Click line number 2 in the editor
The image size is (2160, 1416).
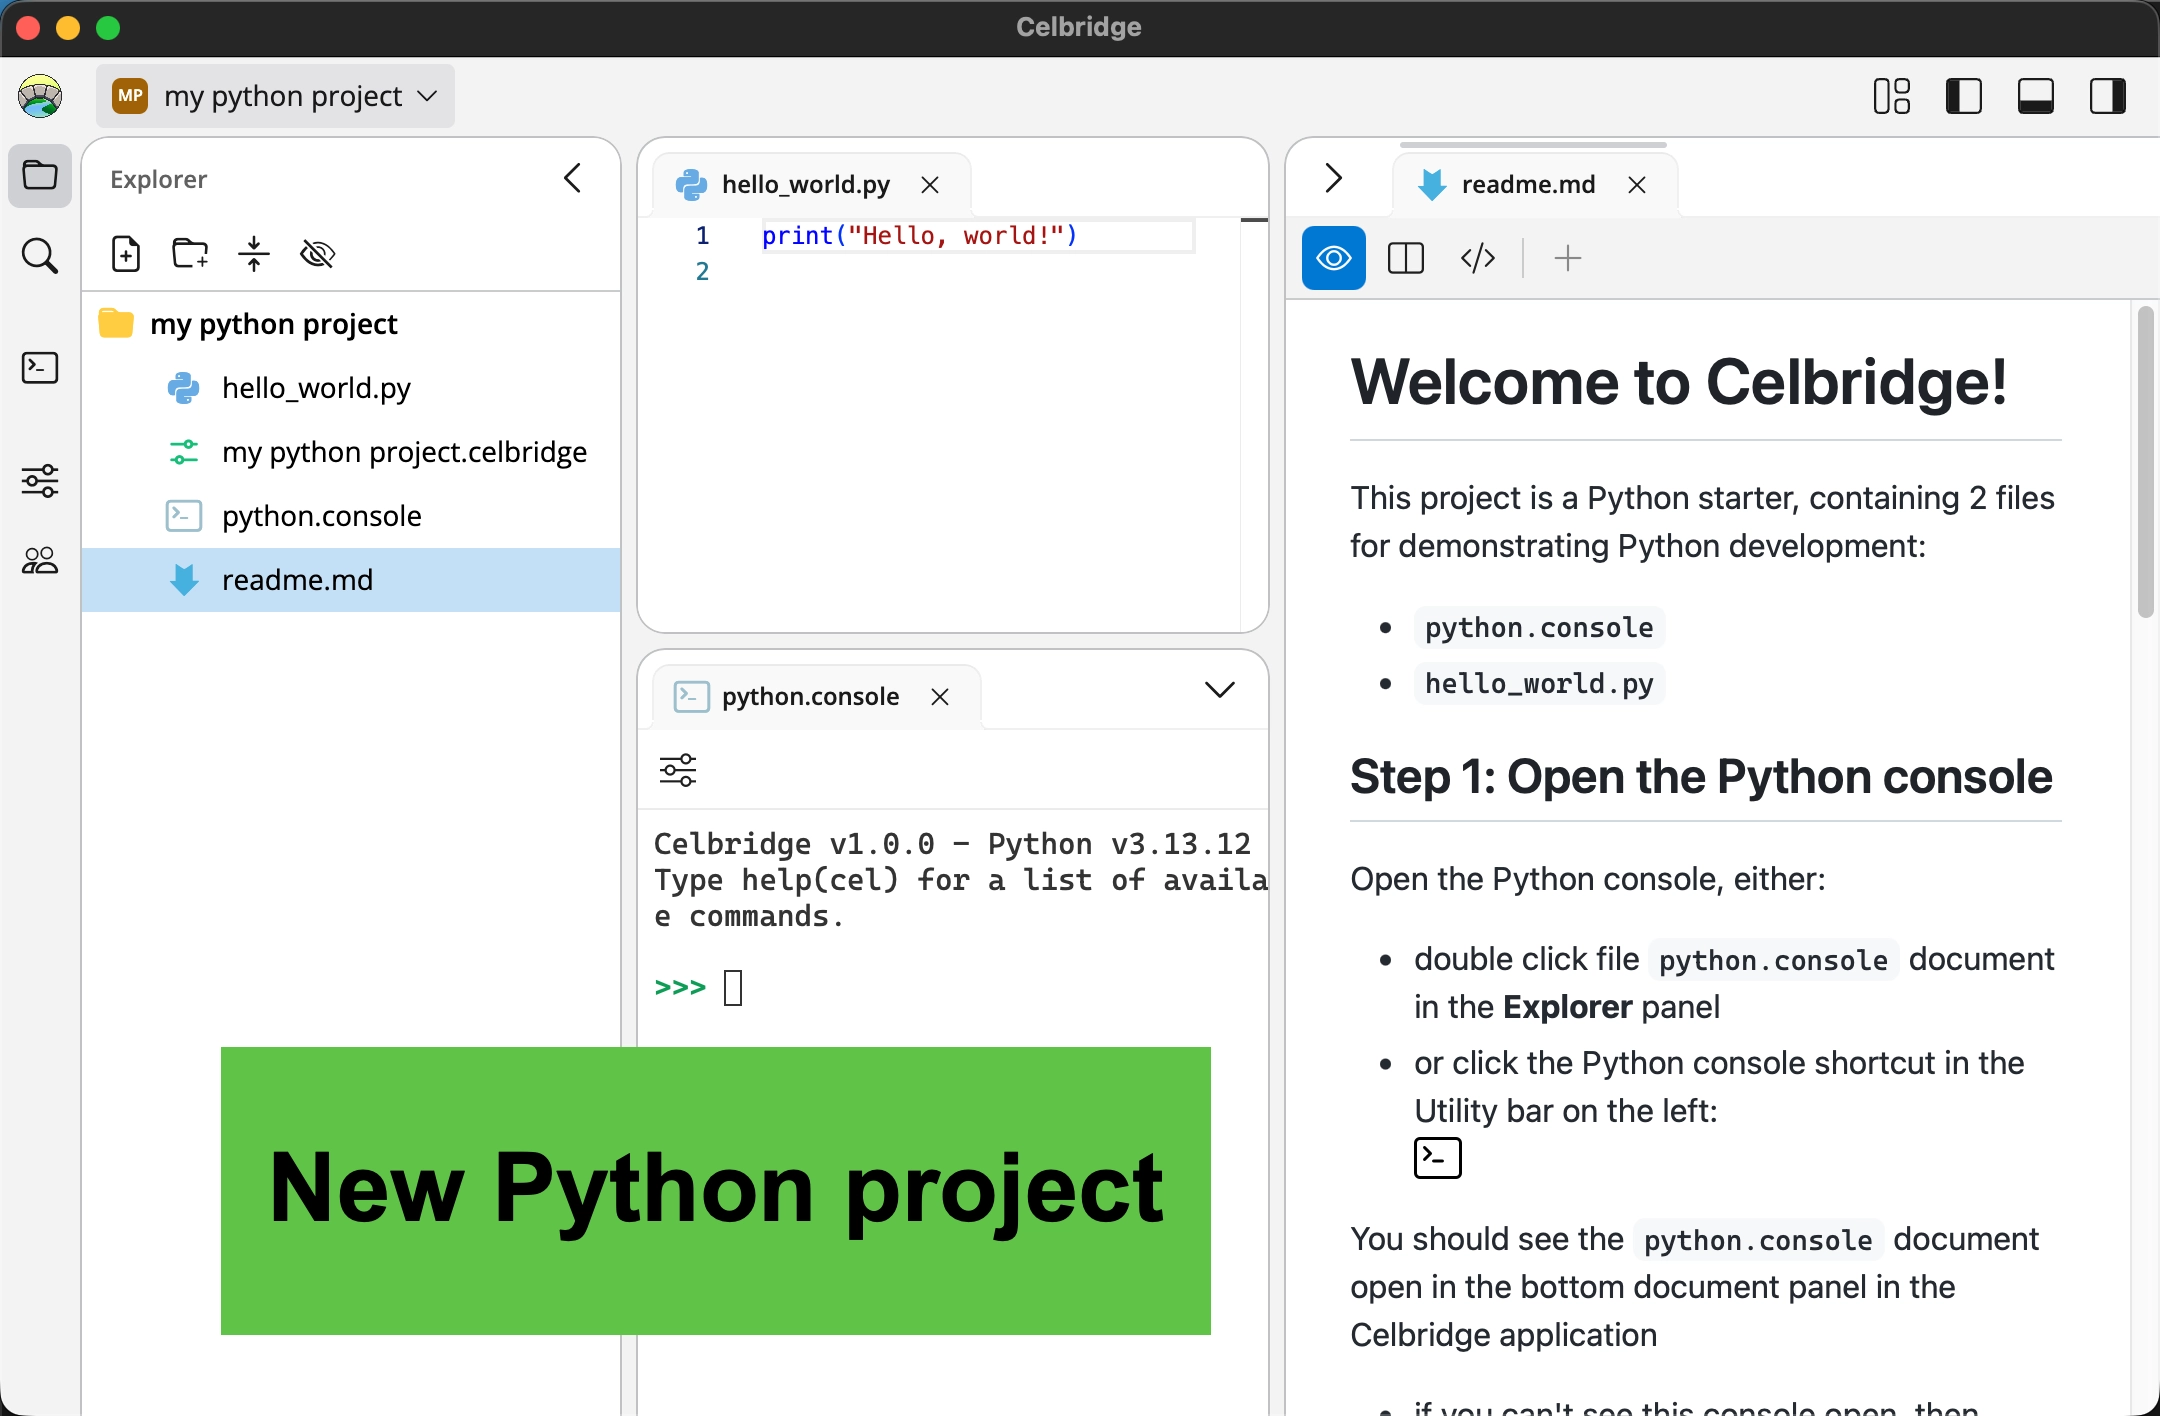[702, 271]
